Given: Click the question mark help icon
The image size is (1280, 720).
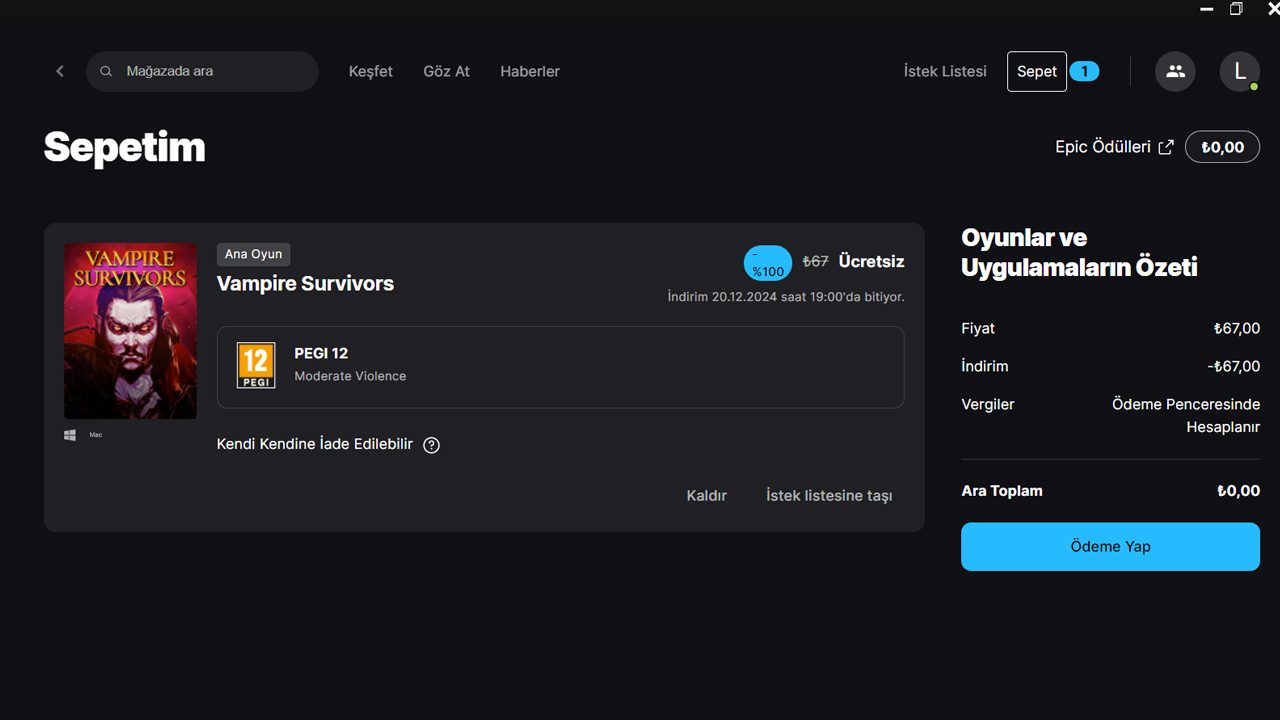Looking at the screenshot, I should pos(431,445).
